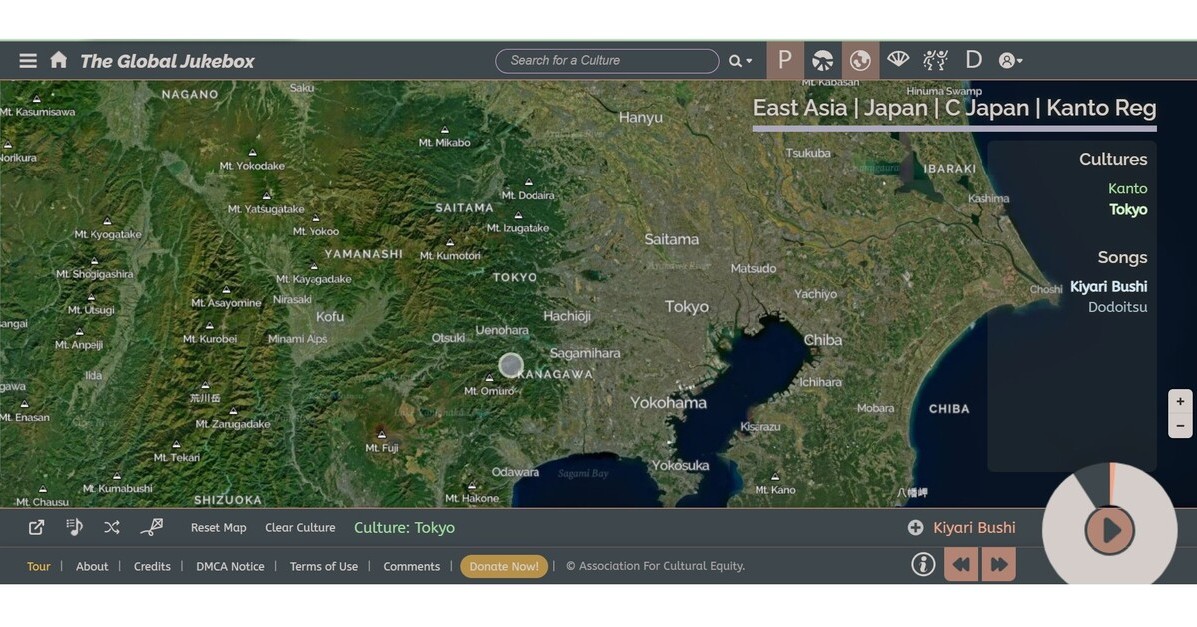Show song info with the i icon

point(923,565)
